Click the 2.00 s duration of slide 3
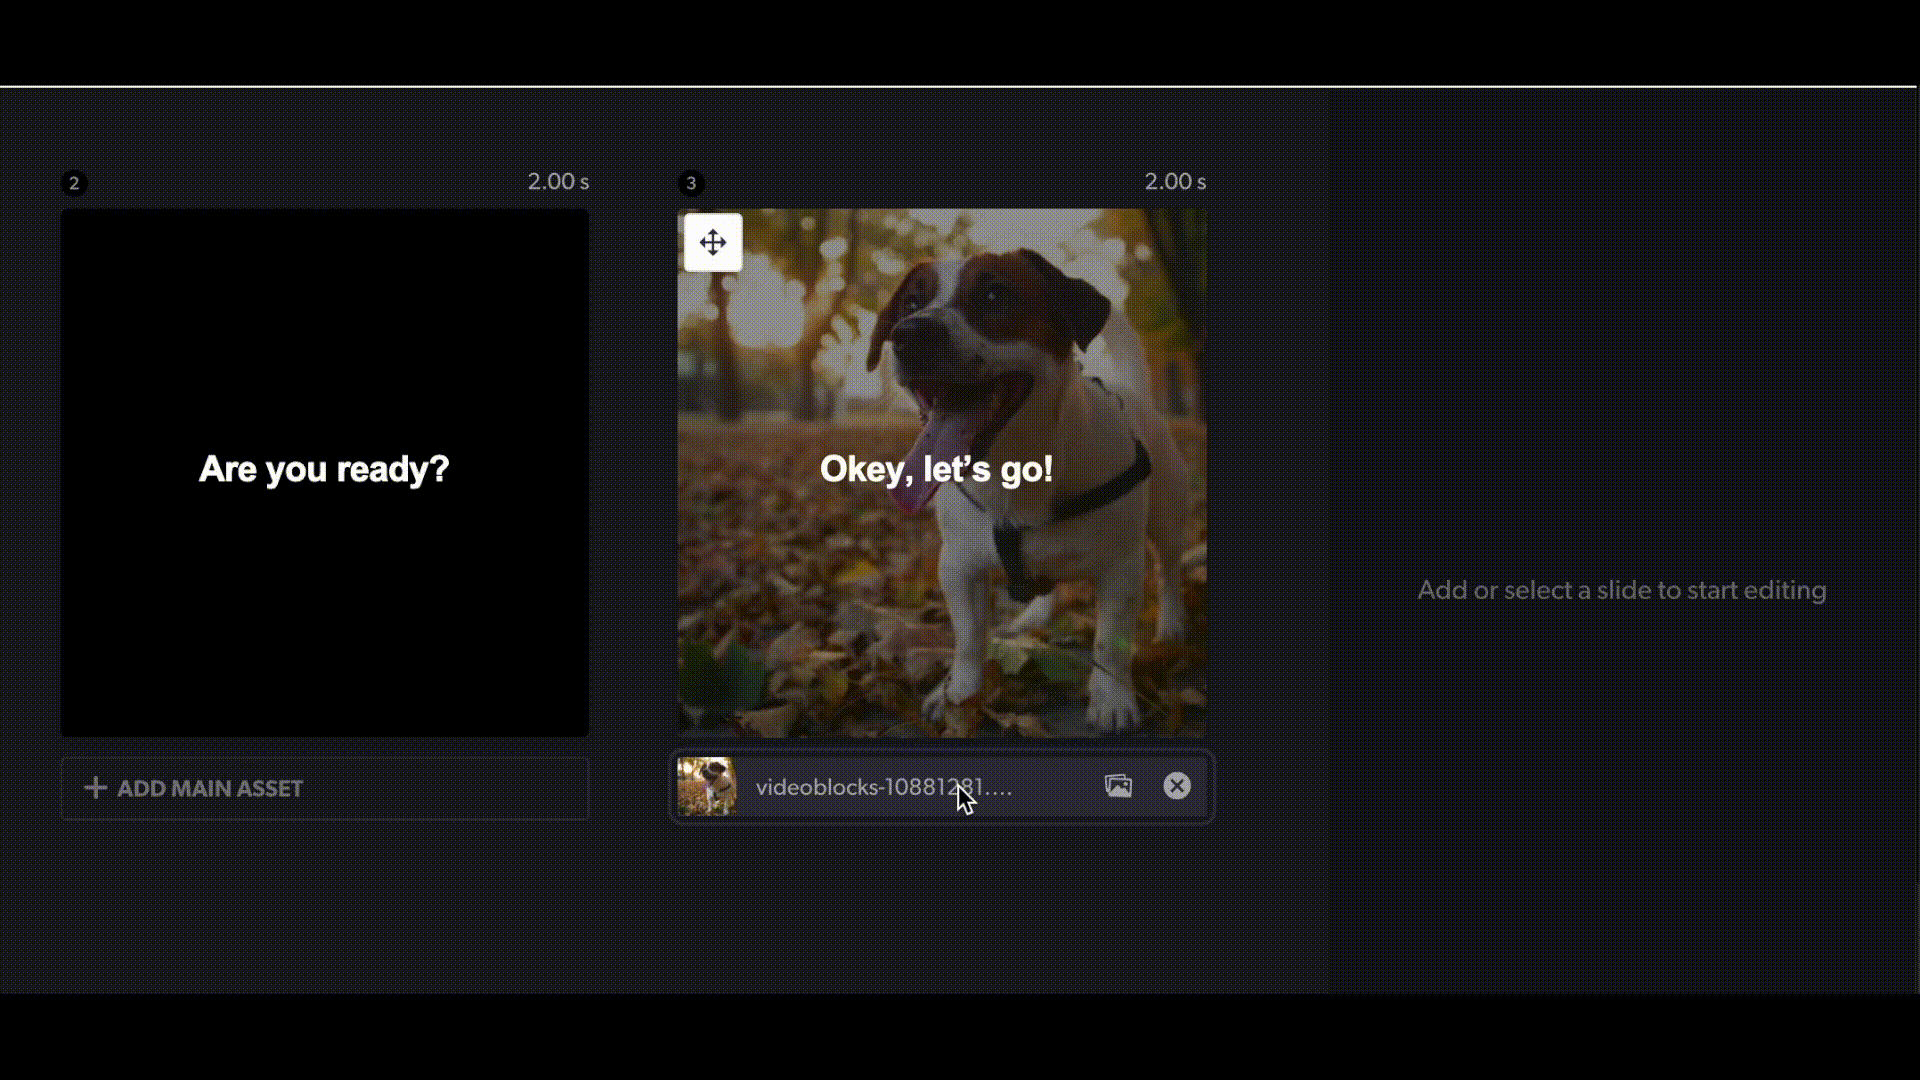Viewport: 1920px width, 1080px height. click(1175, 182)
